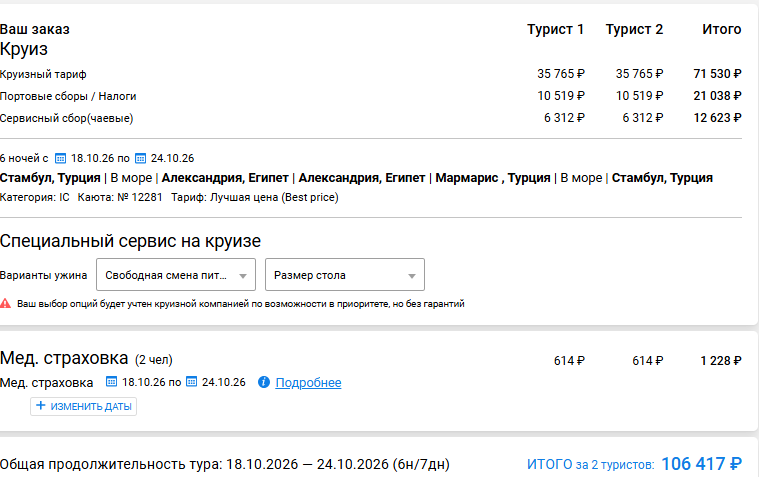Screen dimensions: 759x477
Task: Click ИТОГО за 2 туристов label
Action: [x=591, y=464]
